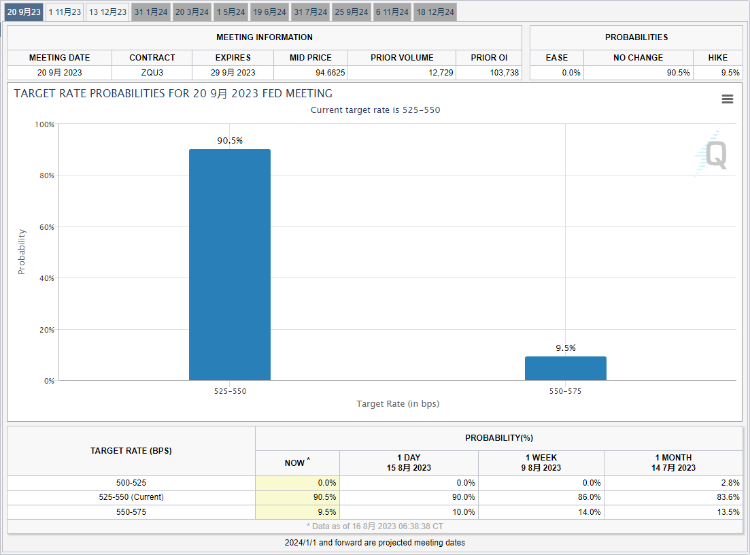Screen dimensions: 750x555
Task: Click the CONTRACT column header
Action: click(152, 57)
